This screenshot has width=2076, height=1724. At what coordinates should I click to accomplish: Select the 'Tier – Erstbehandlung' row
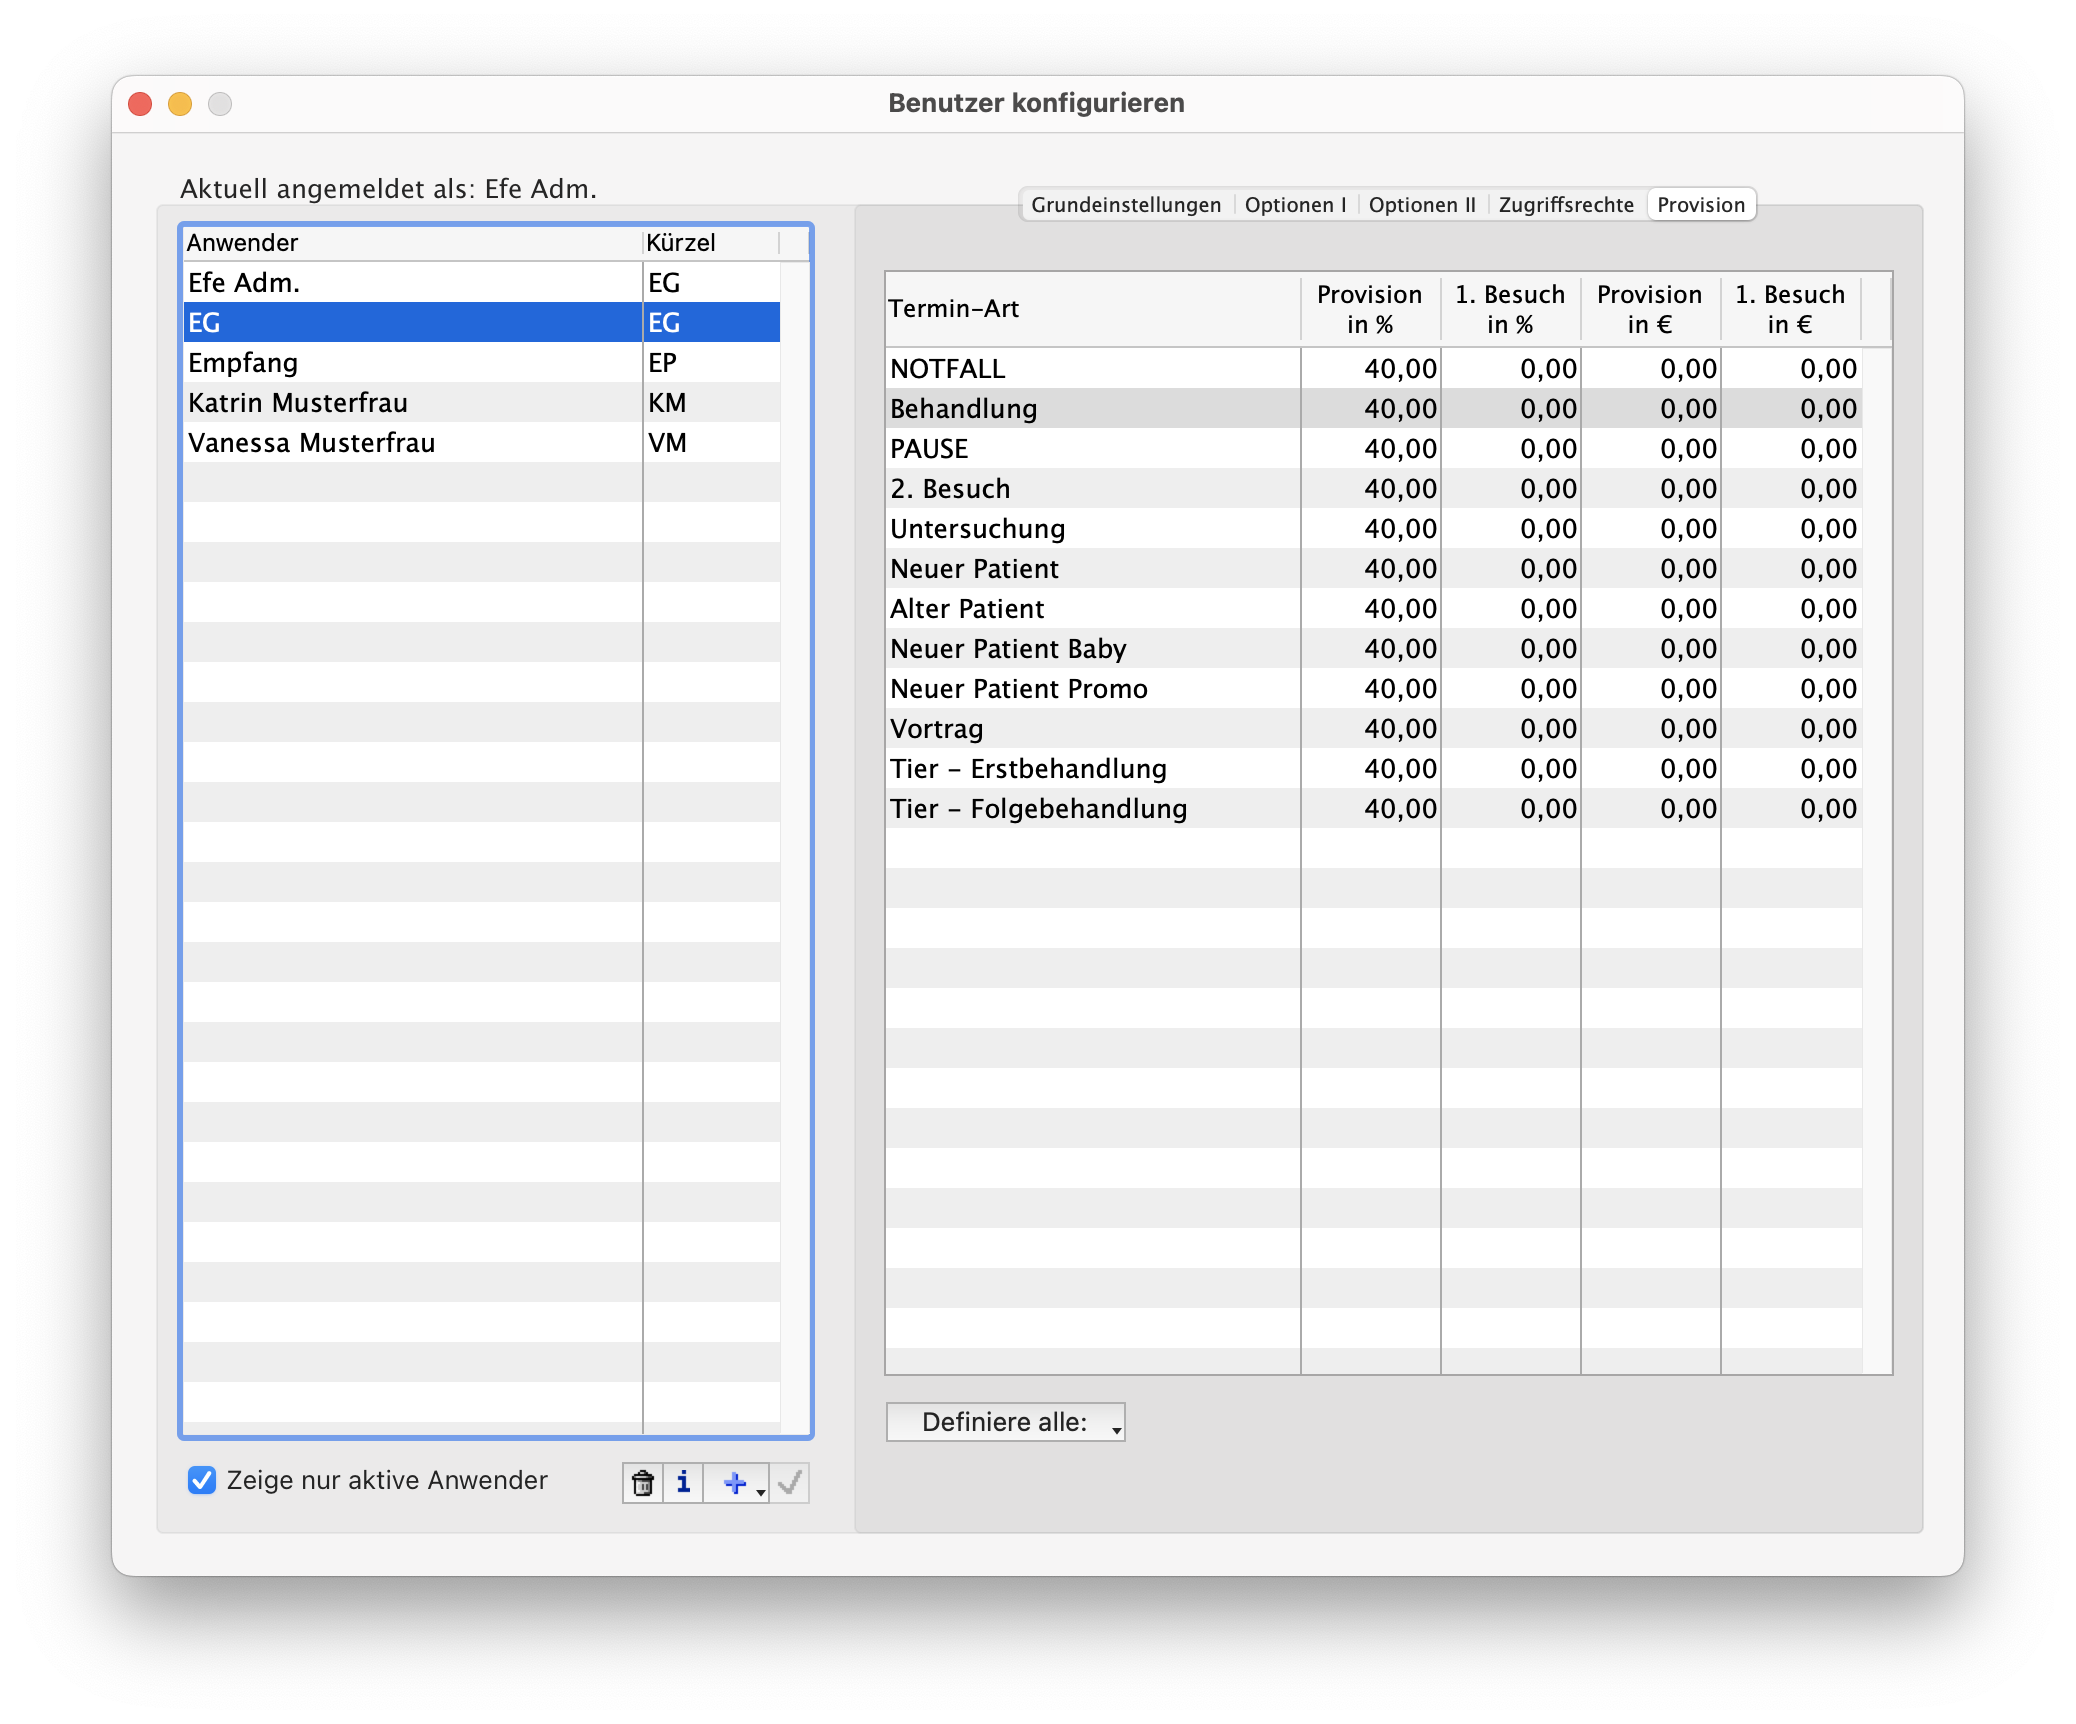1028,769
